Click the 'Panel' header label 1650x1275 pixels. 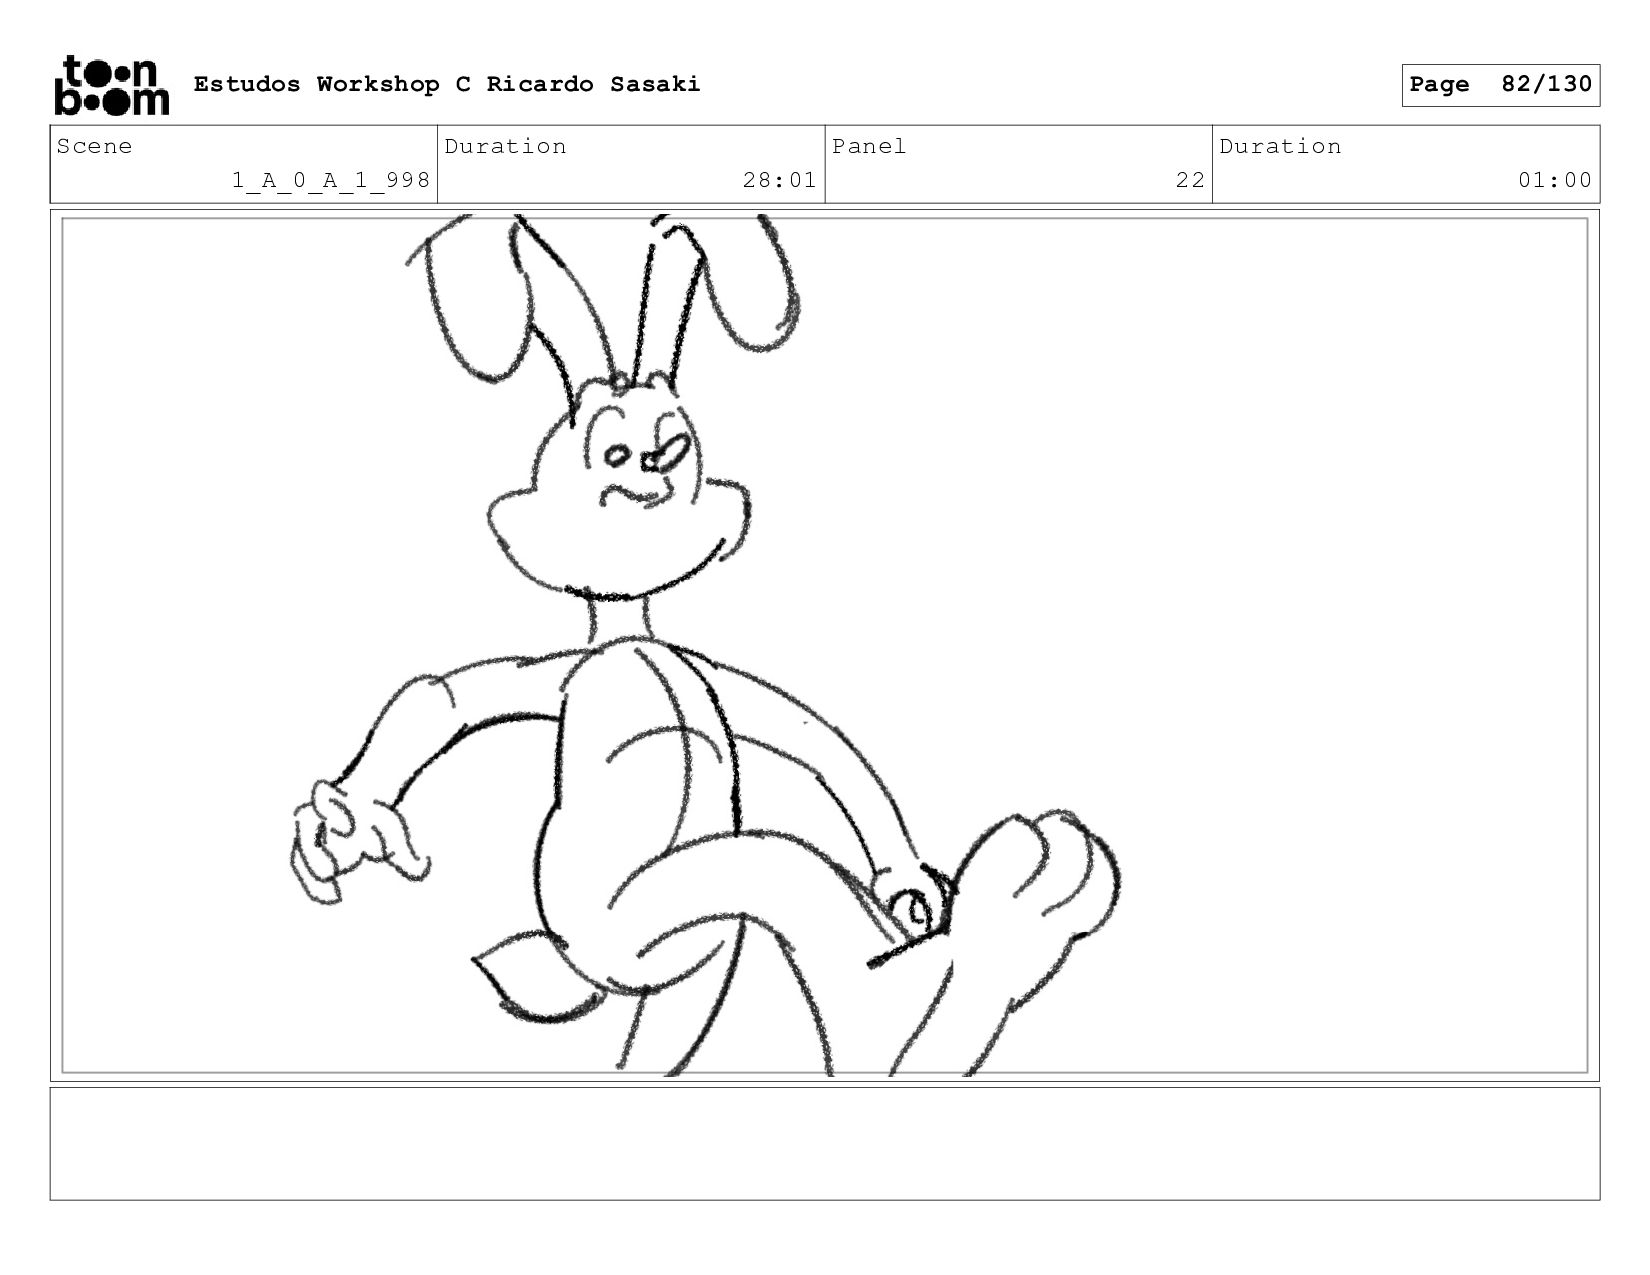(869, 146)
